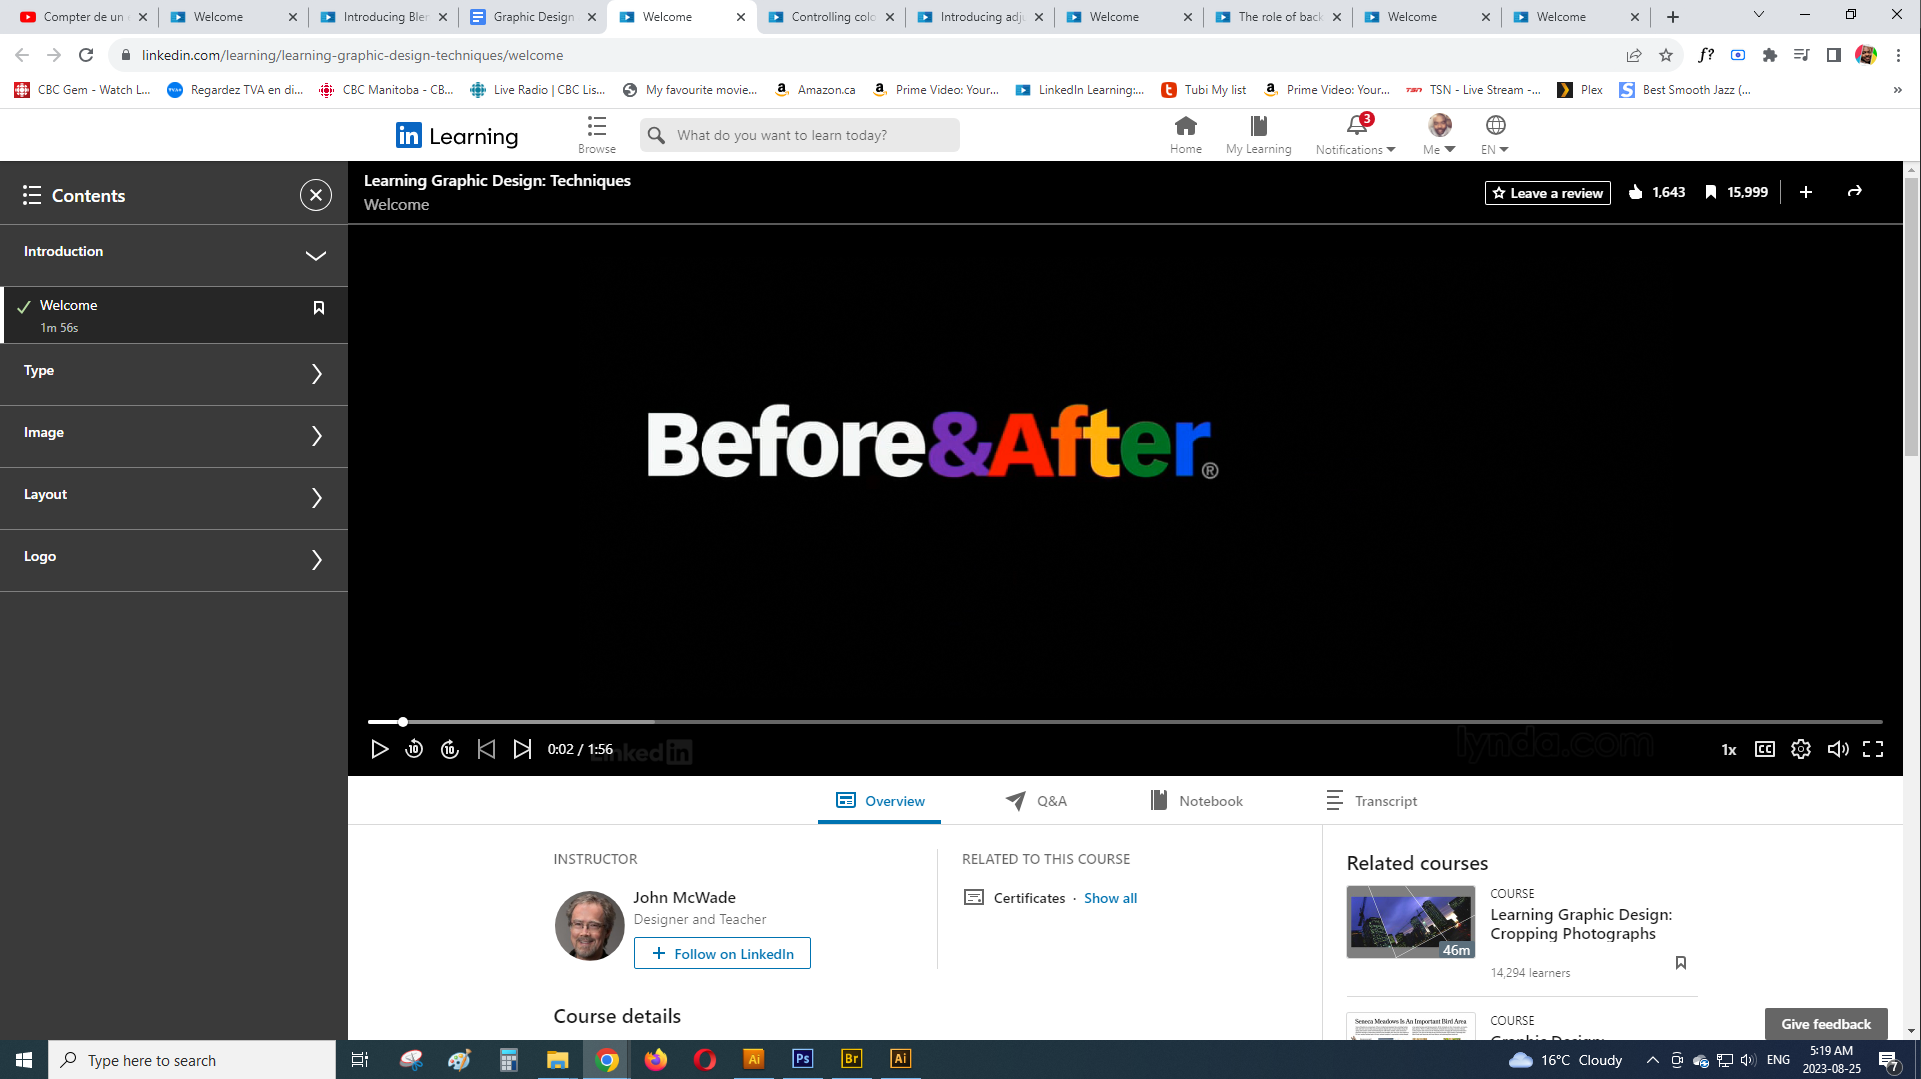Mute the video volume
This screenshot has height=1079, width=1921.
pos(1837,749)
